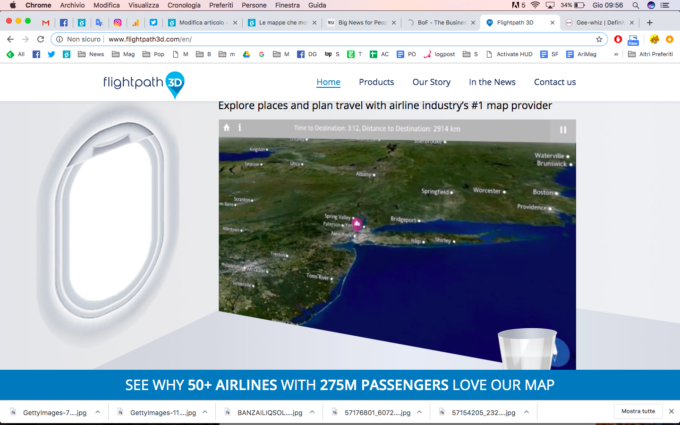
Task: Open the Our Story page
Action: pos(431,82)
